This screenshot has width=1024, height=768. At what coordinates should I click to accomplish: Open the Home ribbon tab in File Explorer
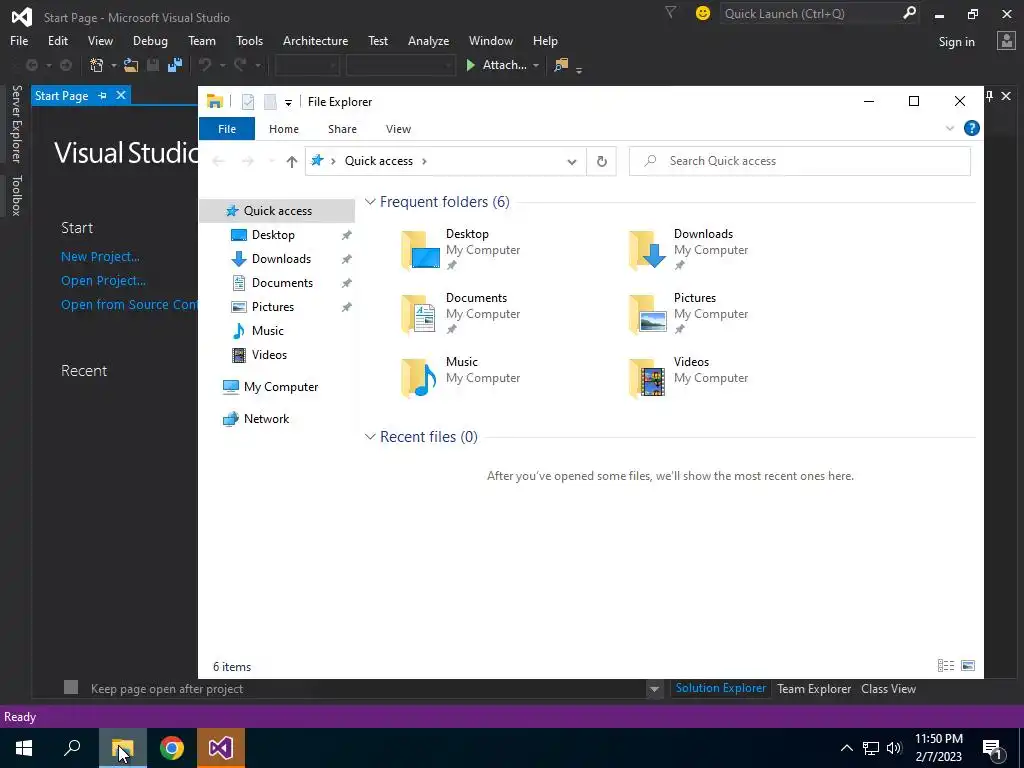coord(283,129)
